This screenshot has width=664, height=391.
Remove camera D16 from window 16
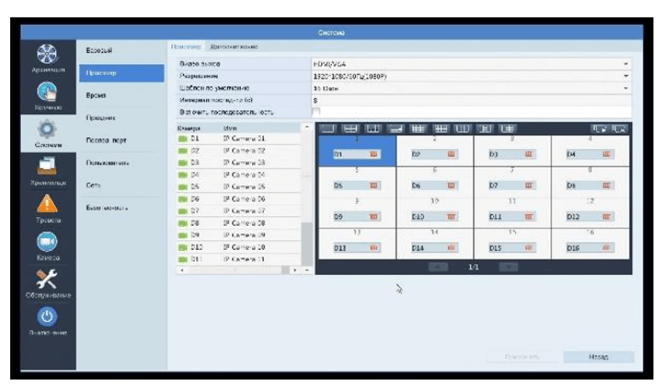(606, 248)
